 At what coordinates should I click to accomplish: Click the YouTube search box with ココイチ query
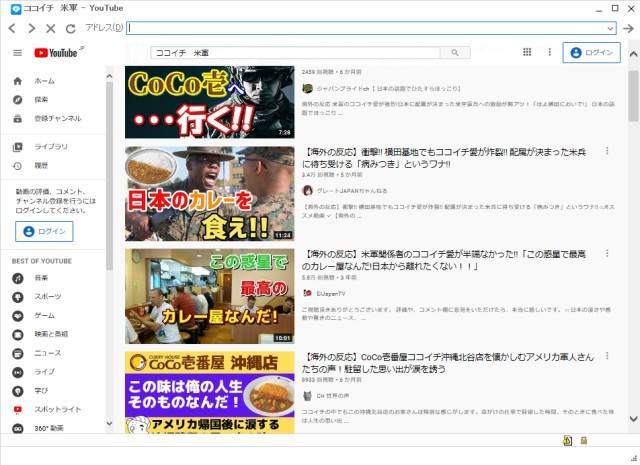[x=296, y=53]
